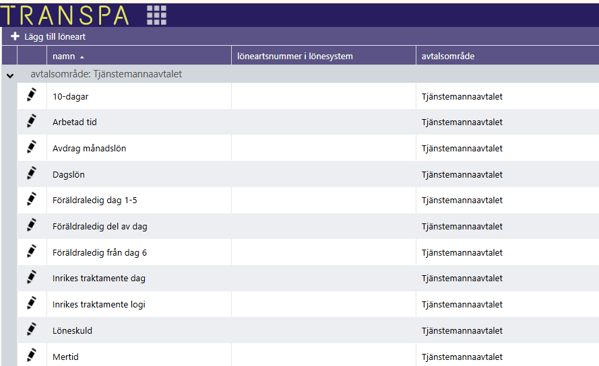Image resolution: width=599 pixels, height=366 pixels.
Task: Click the empty löneartsnummer cell for Dagslön
Action: [324, 174]
